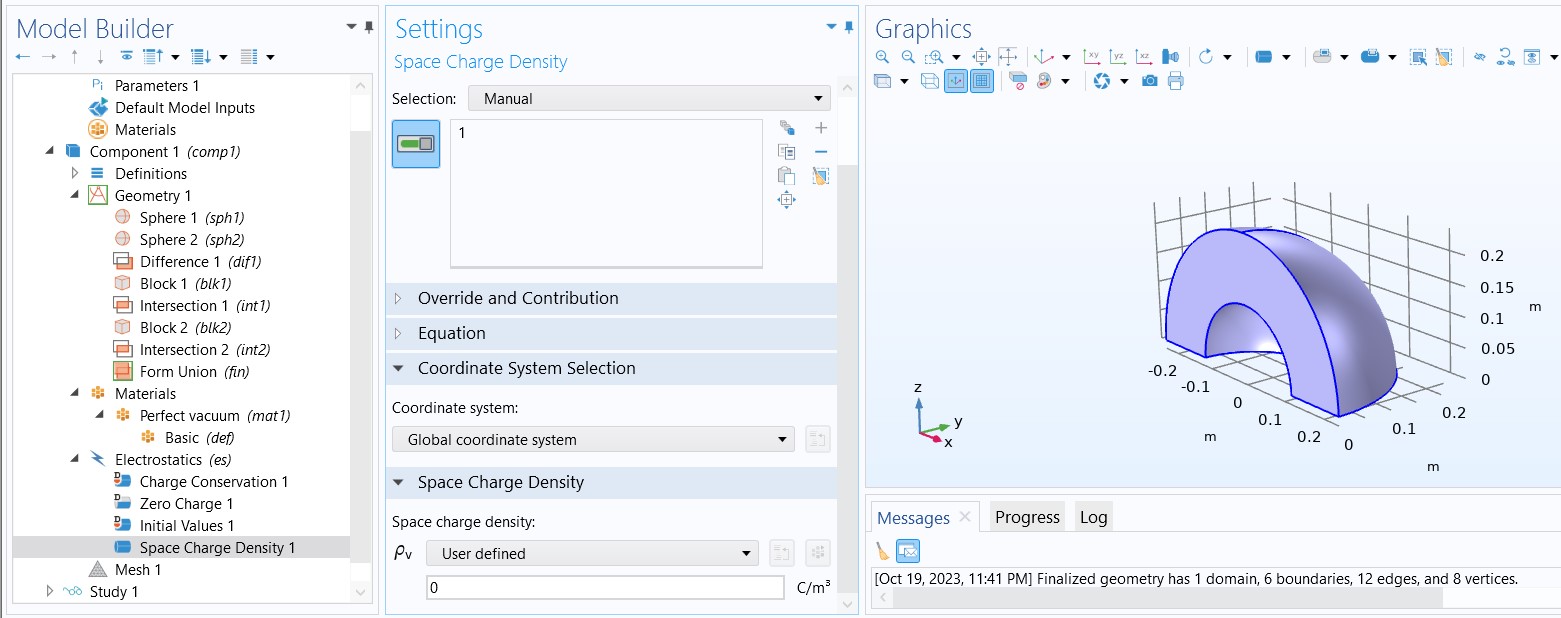The width and height of the screenshot is (1561, 618).
Task: Switch to the Log tab
Action: [1093, 517]
